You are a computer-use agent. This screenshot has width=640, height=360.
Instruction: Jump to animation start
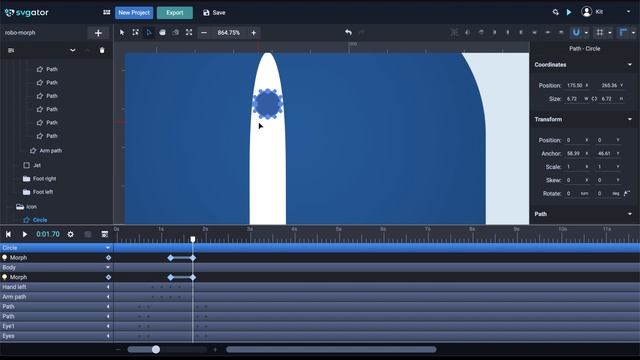(8, 234)
